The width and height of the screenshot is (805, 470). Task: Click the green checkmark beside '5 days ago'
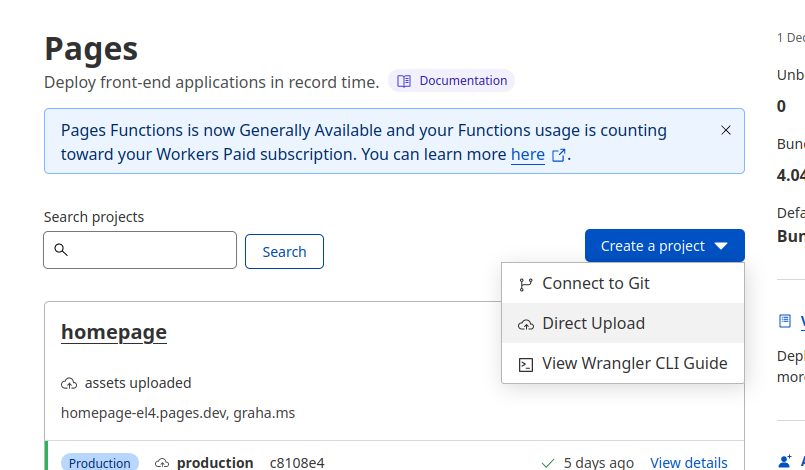tap(547, 463)
